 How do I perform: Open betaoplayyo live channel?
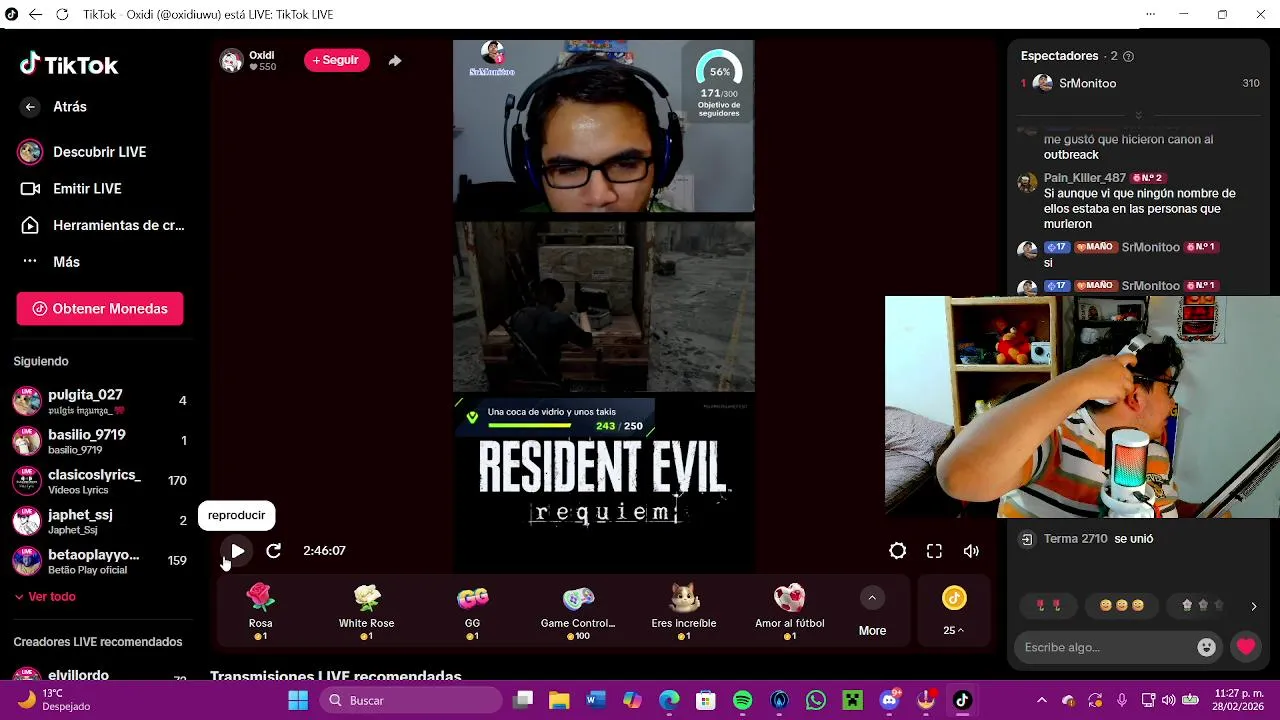100,561
